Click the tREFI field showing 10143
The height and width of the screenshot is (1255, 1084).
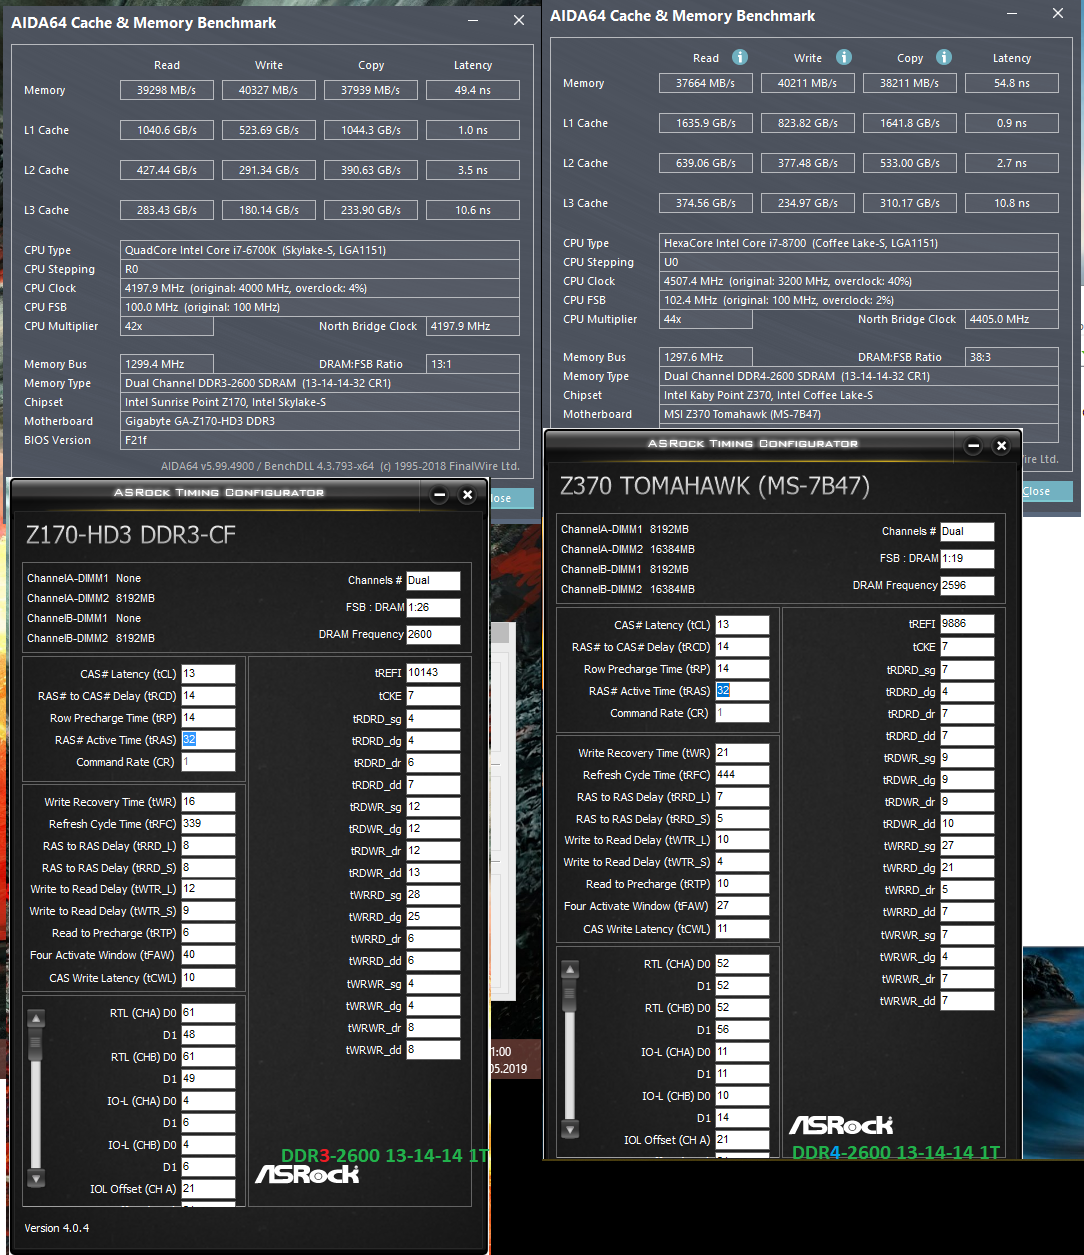[433, 673]
